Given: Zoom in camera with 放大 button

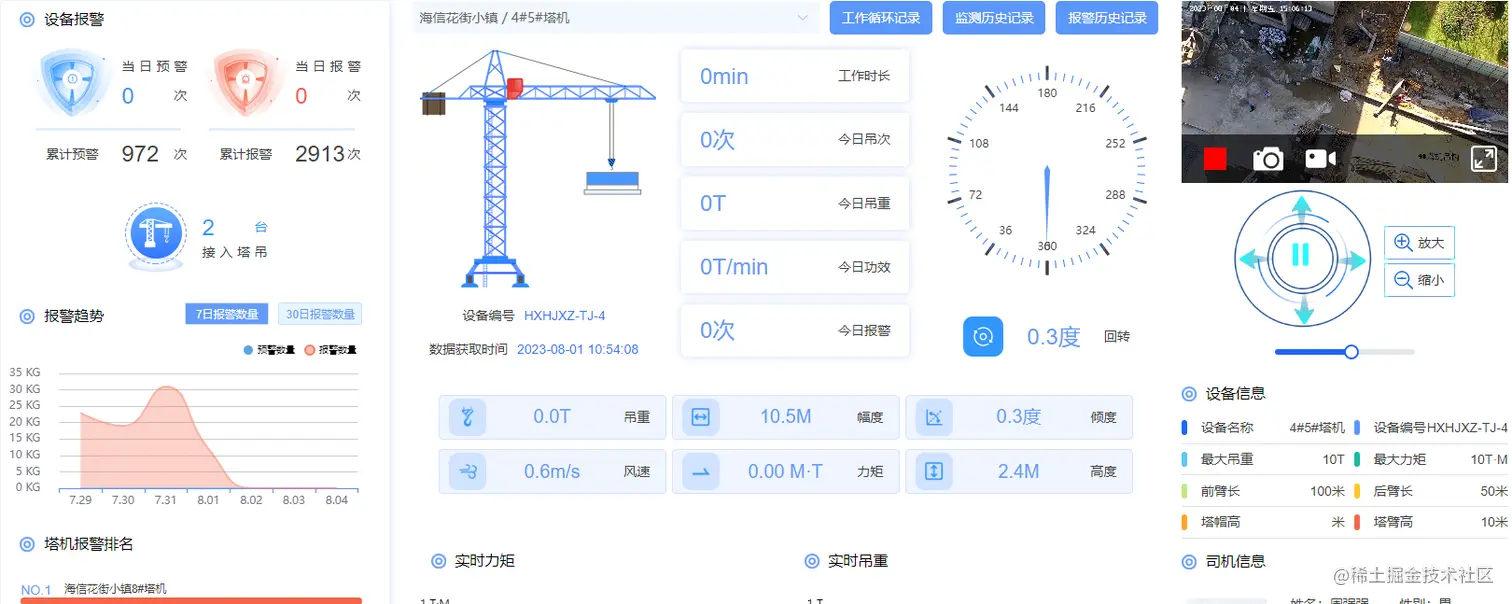Looking at the screenshot, I should click(1419, 243).
